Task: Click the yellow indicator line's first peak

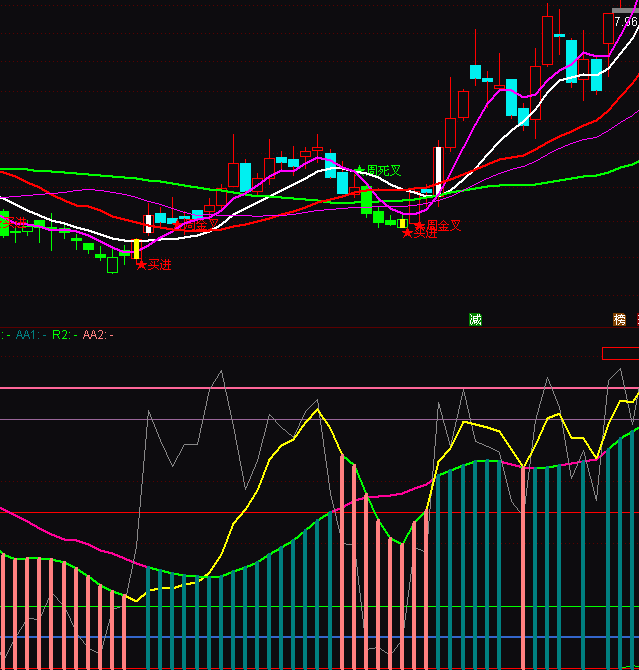Action: (x=318, y=409)
